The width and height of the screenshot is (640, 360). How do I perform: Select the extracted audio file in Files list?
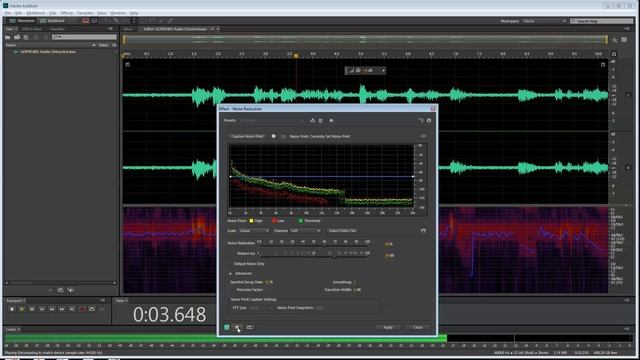48,52
